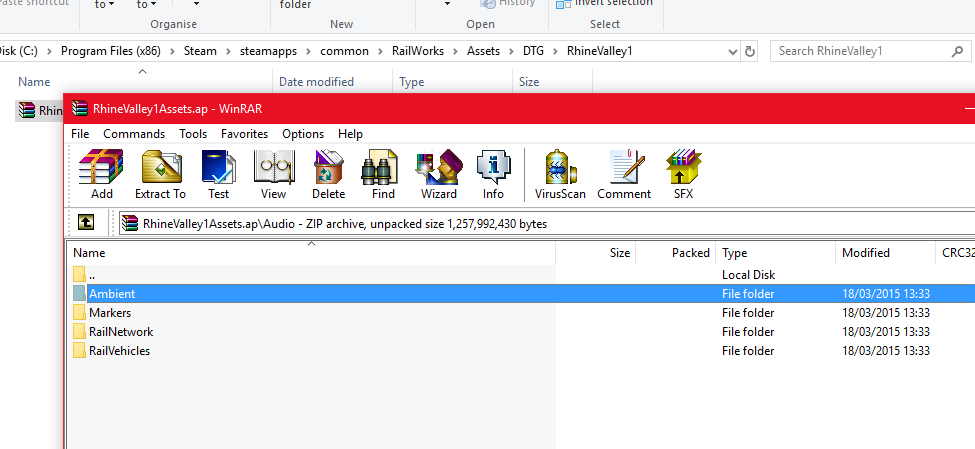Select the RailNetwork folder name

(121, 331)
